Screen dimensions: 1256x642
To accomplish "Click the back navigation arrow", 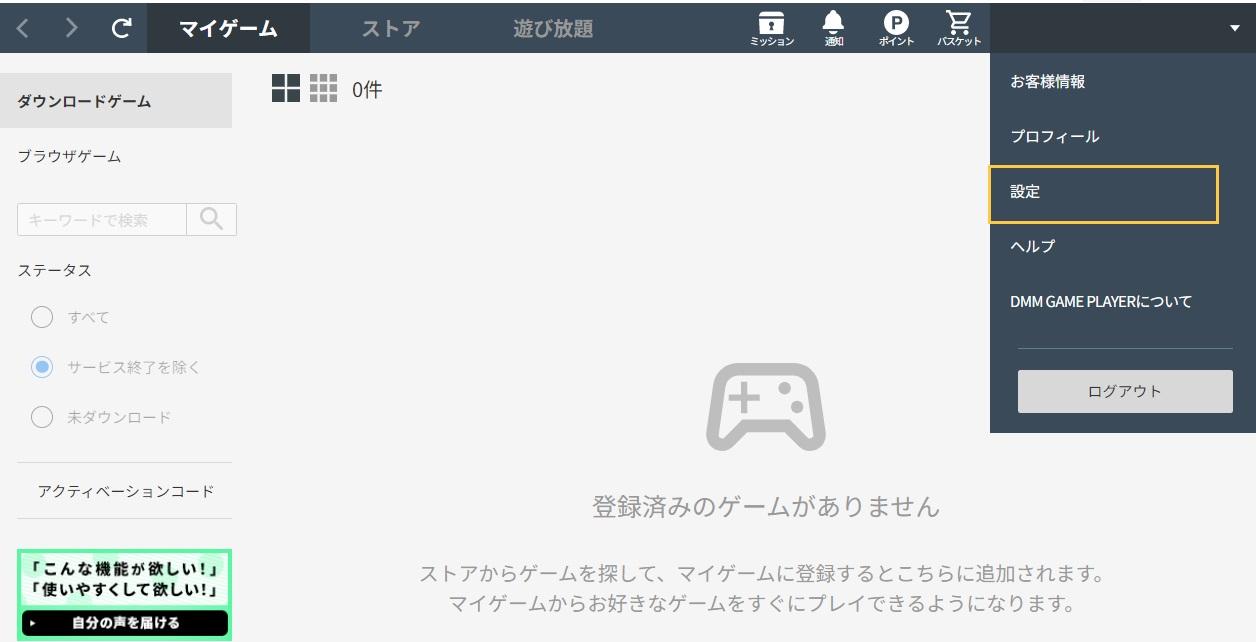I will [22, 28].
